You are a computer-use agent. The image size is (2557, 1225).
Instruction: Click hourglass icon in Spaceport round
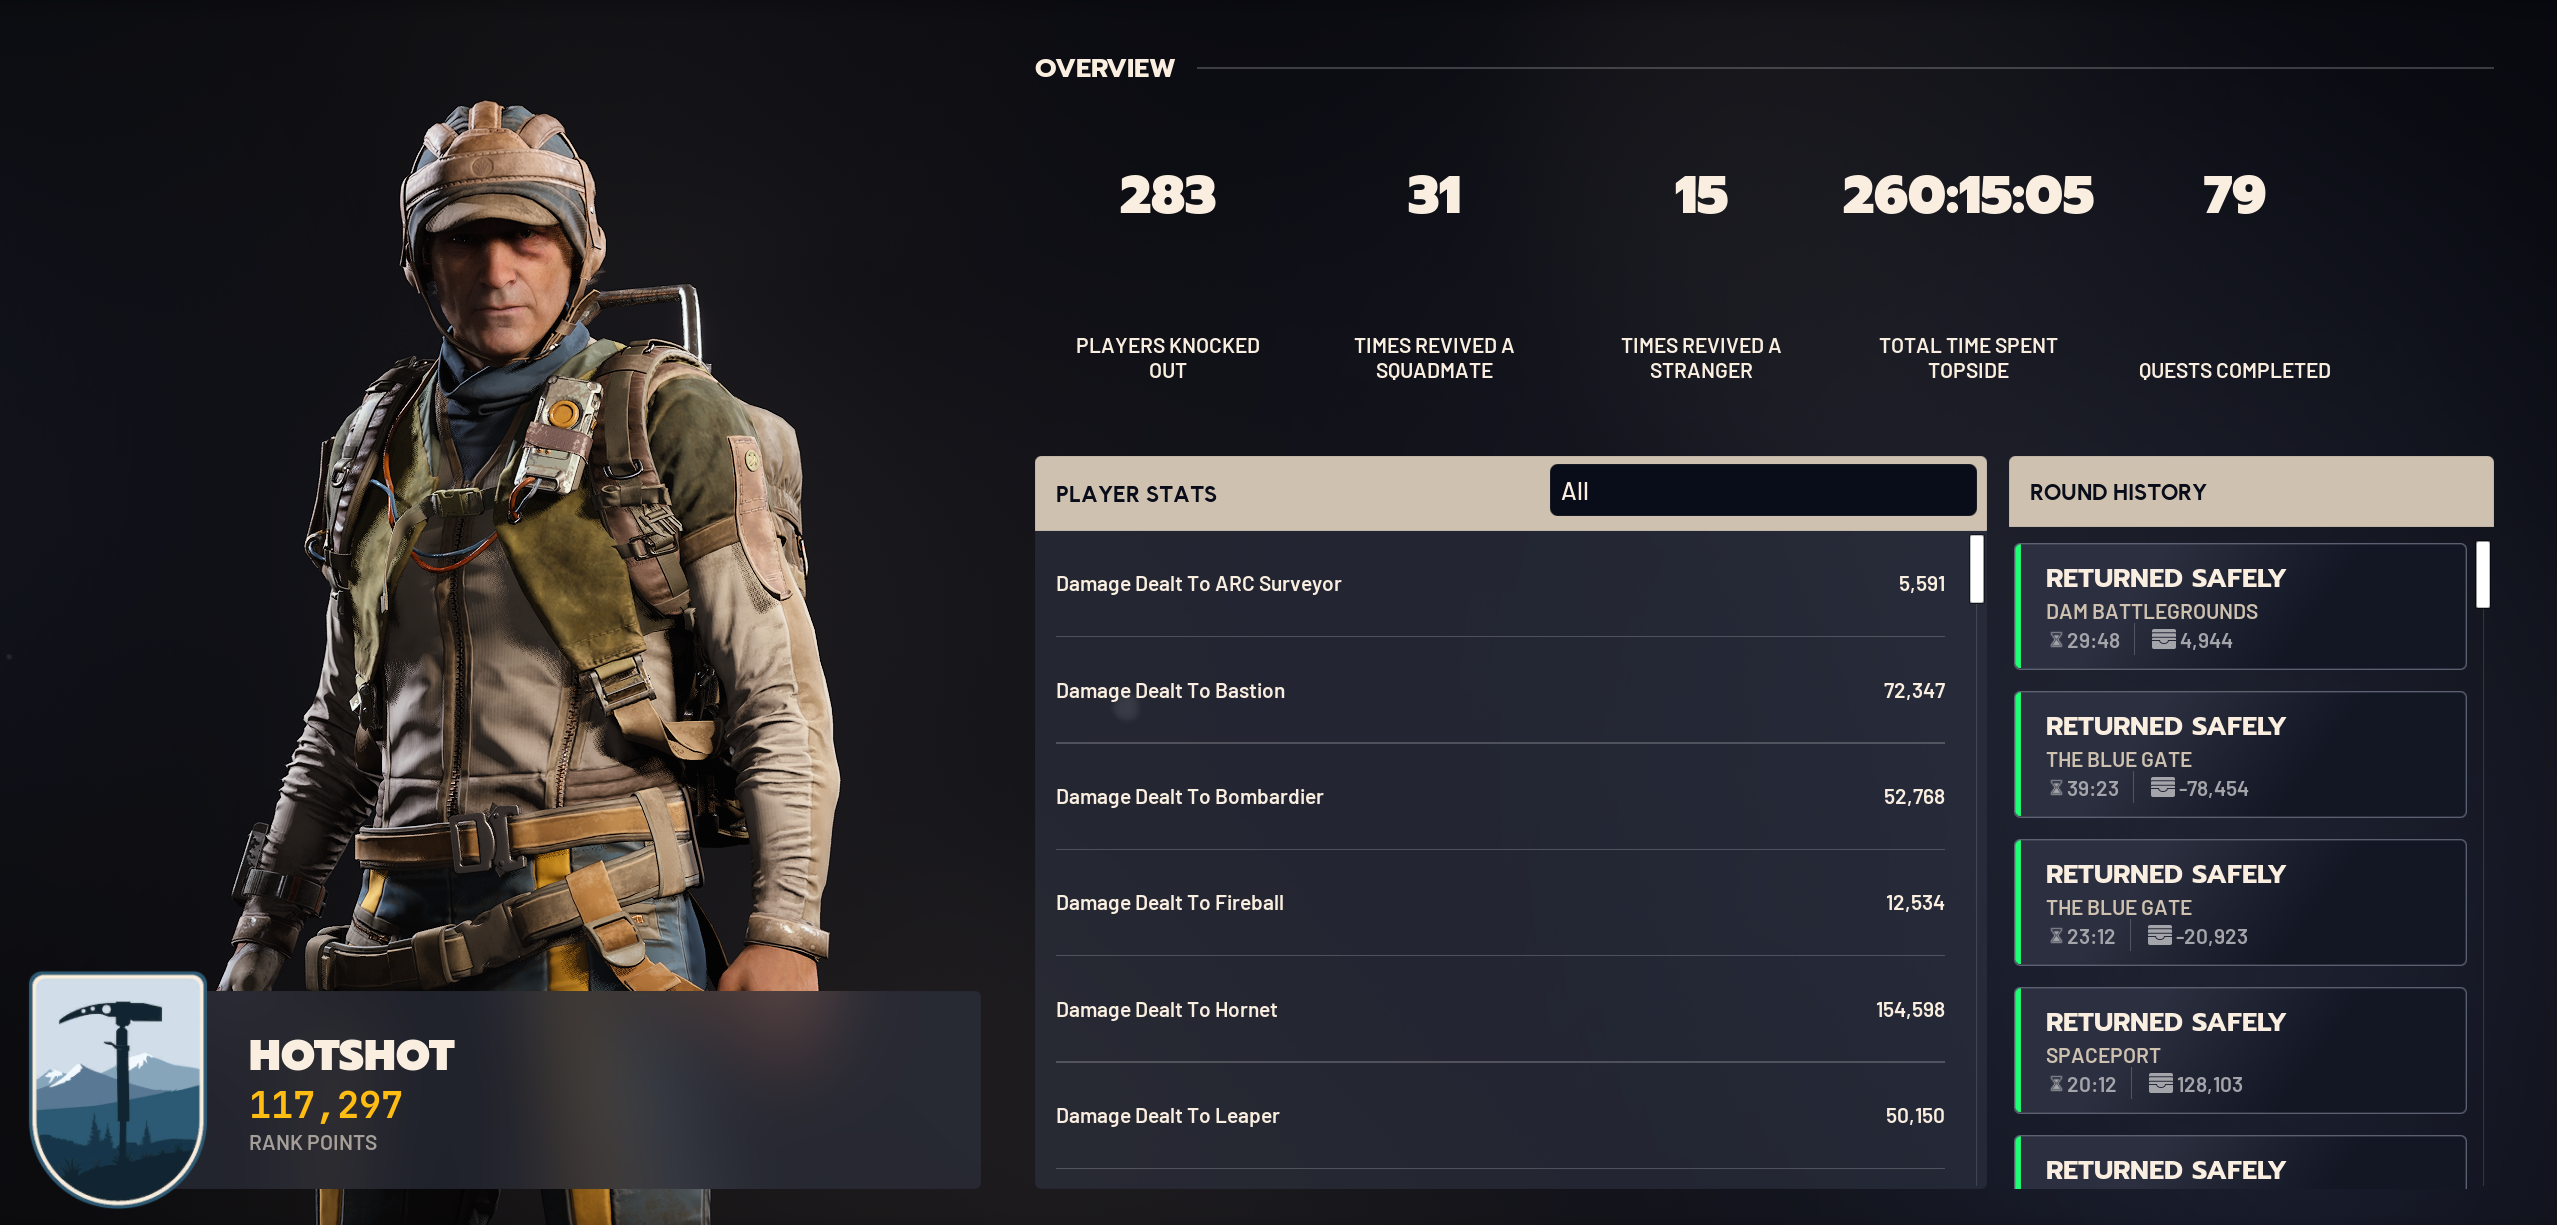(2056, 1084)
